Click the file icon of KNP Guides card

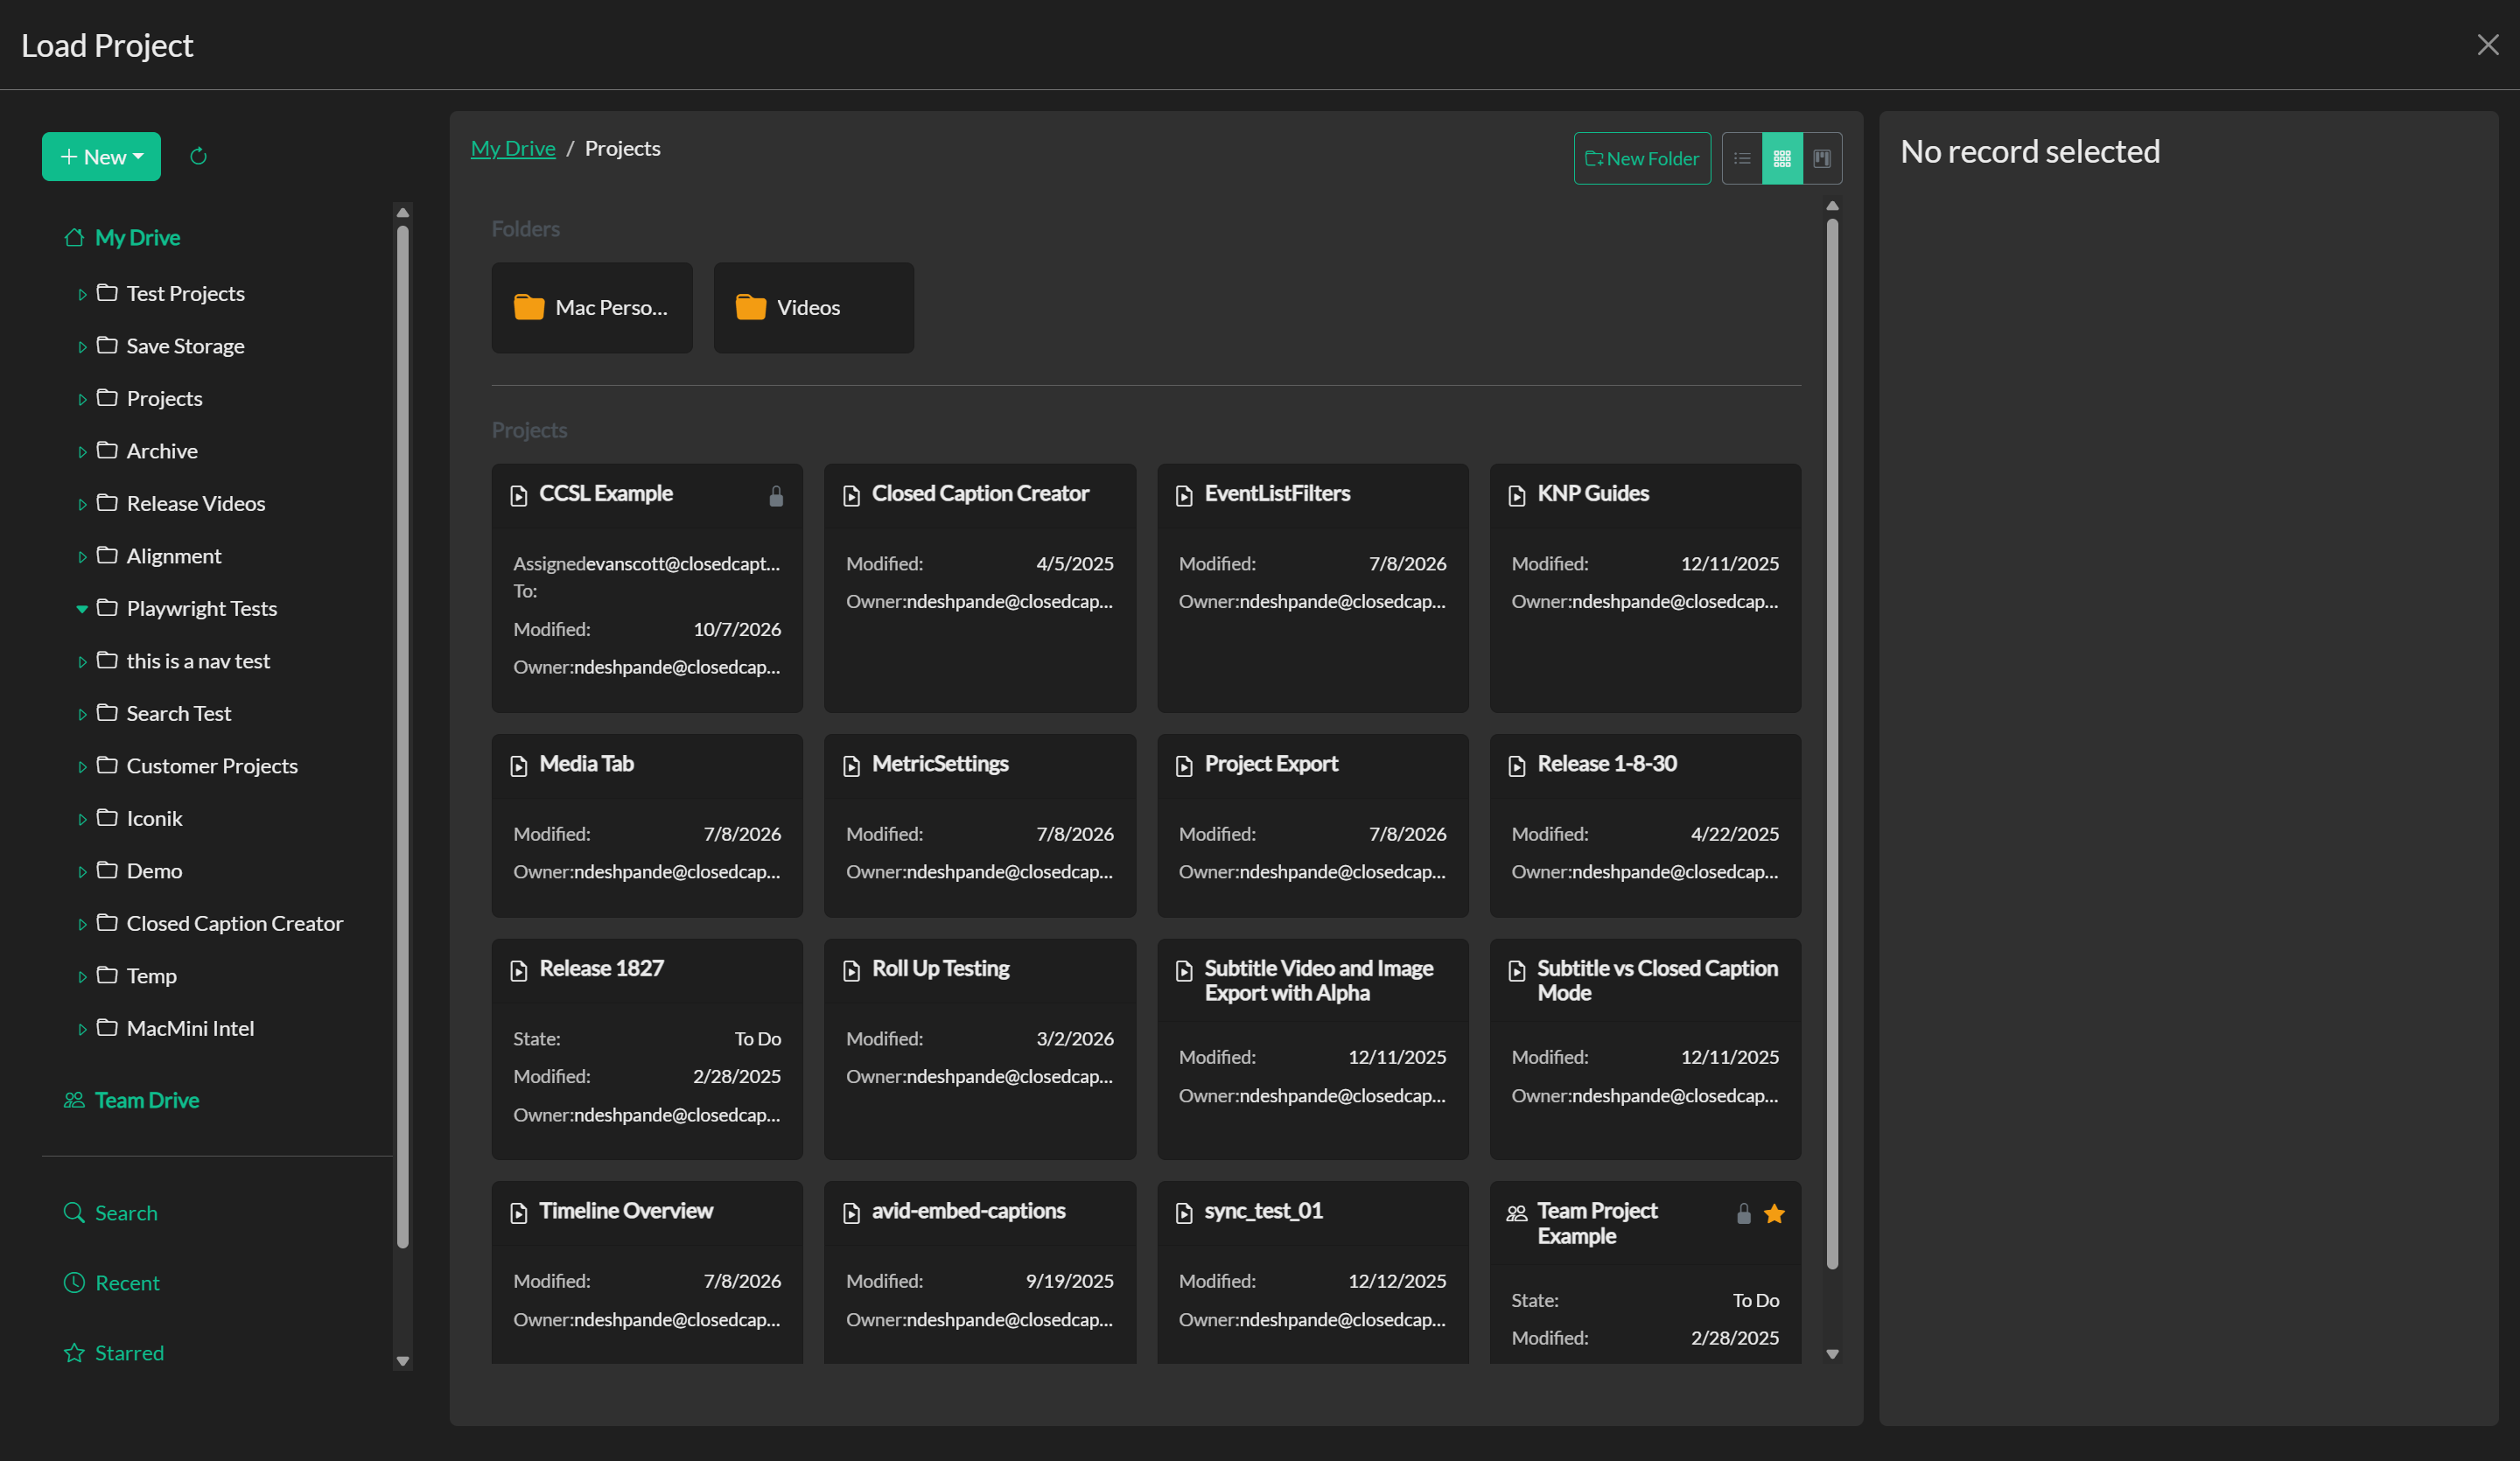(1517, 496)
